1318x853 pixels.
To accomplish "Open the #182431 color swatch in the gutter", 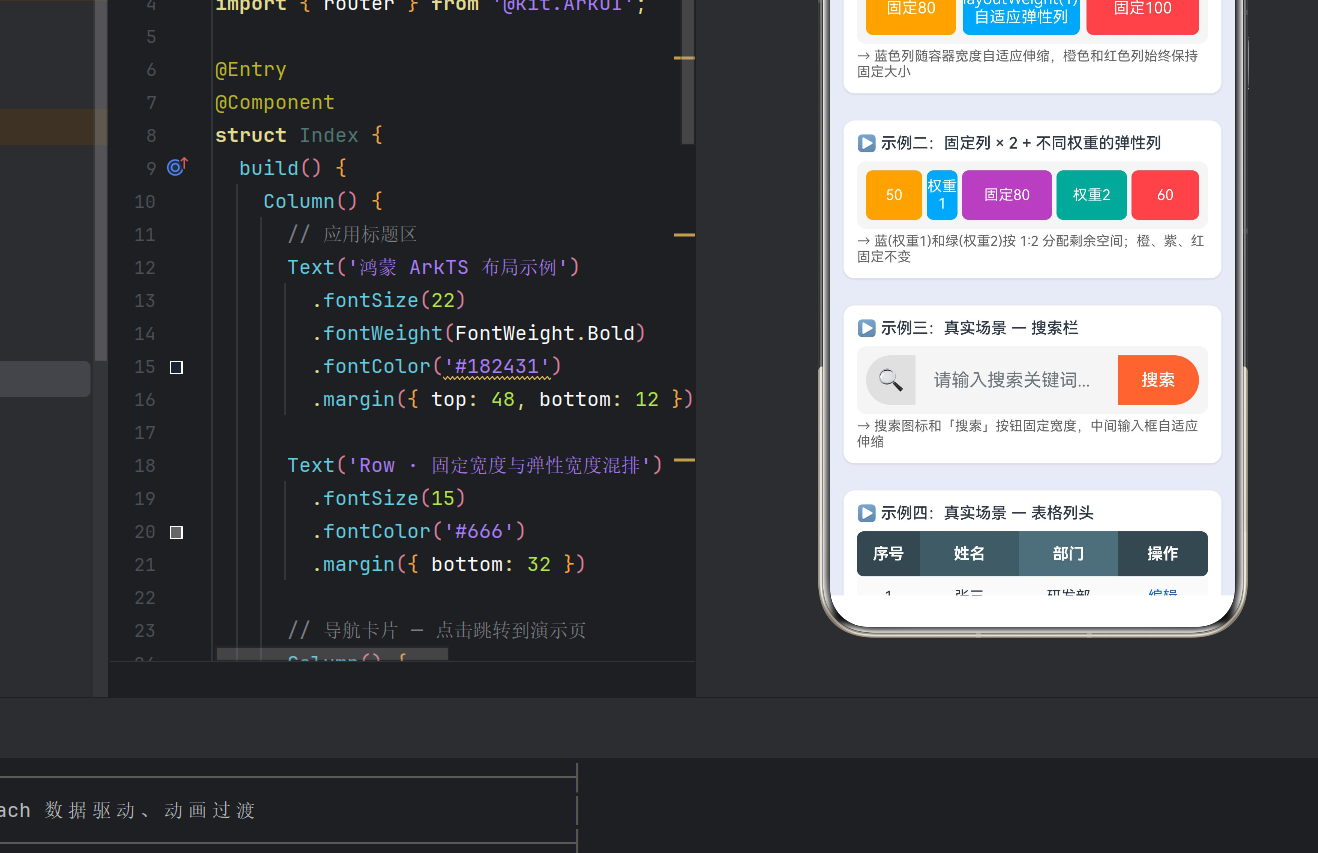I will coord(176,367).
